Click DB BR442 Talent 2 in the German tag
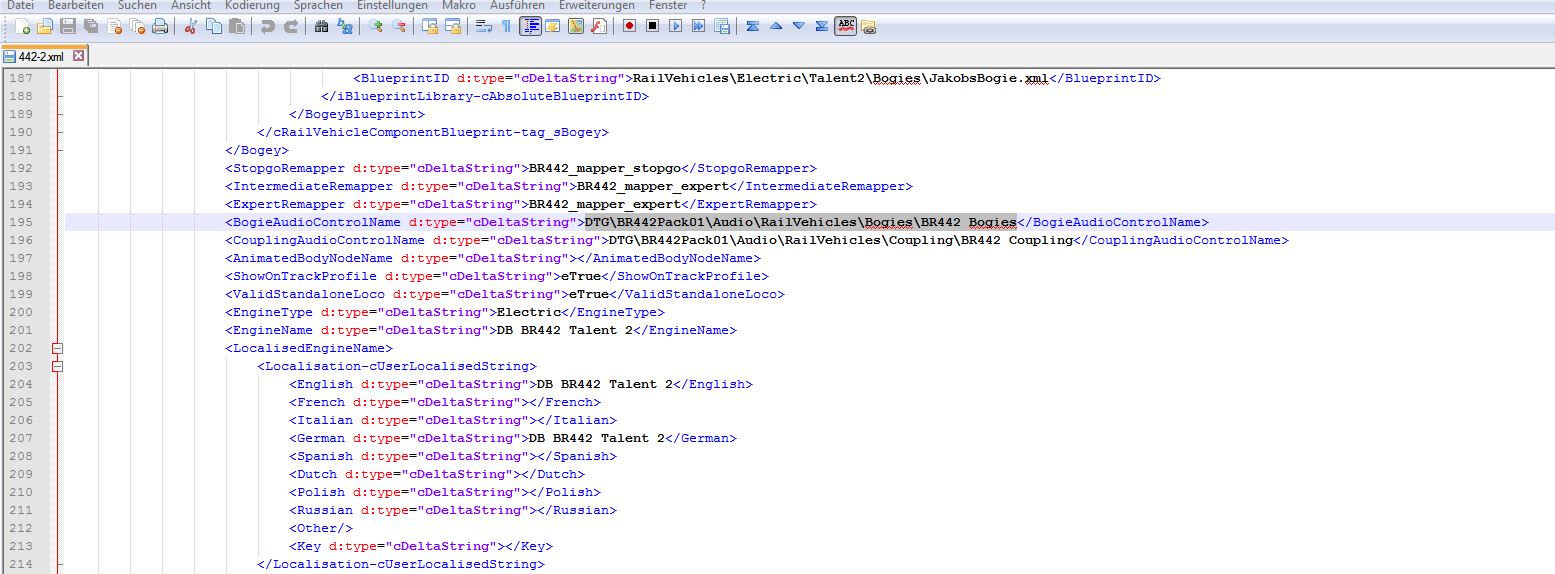 point(597,438)
